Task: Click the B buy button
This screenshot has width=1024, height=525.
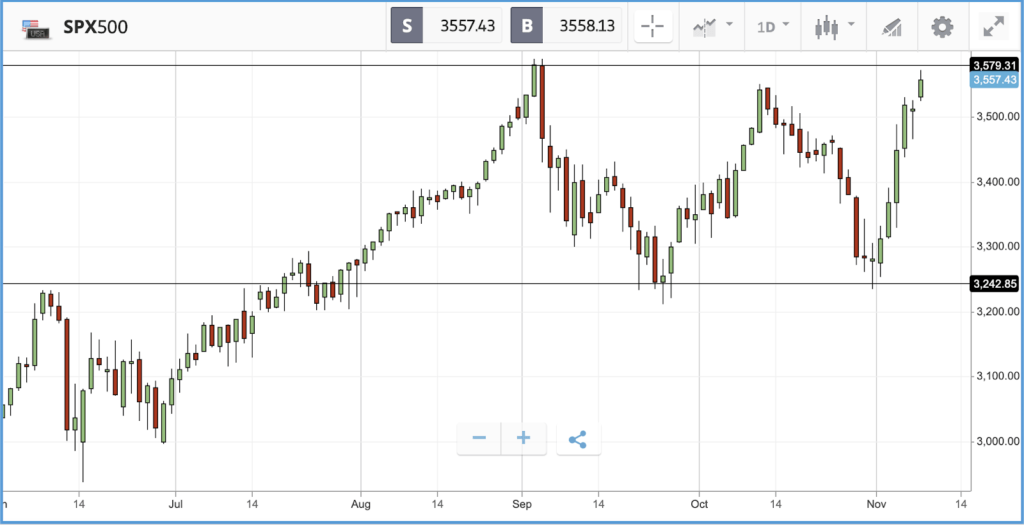Action: click(526, 25)
